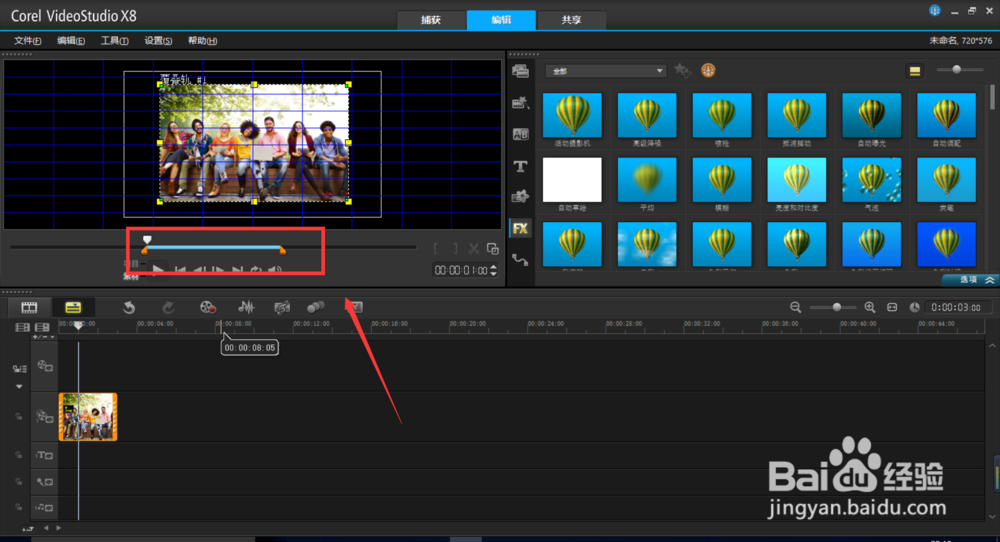Toggle the title track button
The image size is (1000, 542).
pos(45,455)
